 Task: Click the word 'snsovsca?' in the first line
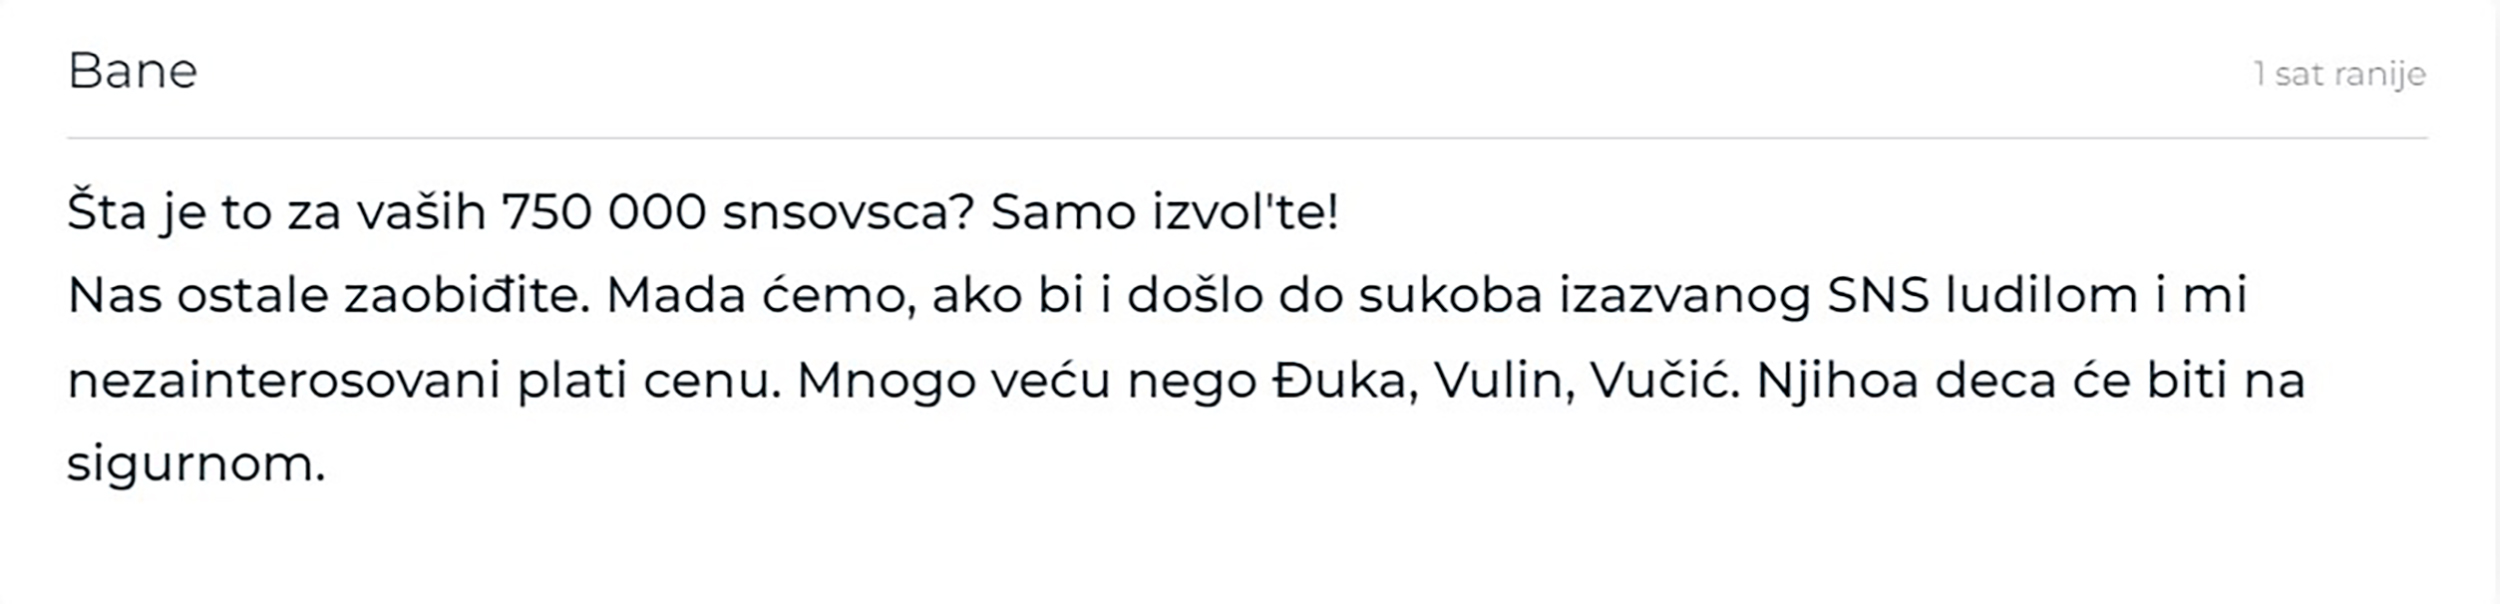point(848,212)
